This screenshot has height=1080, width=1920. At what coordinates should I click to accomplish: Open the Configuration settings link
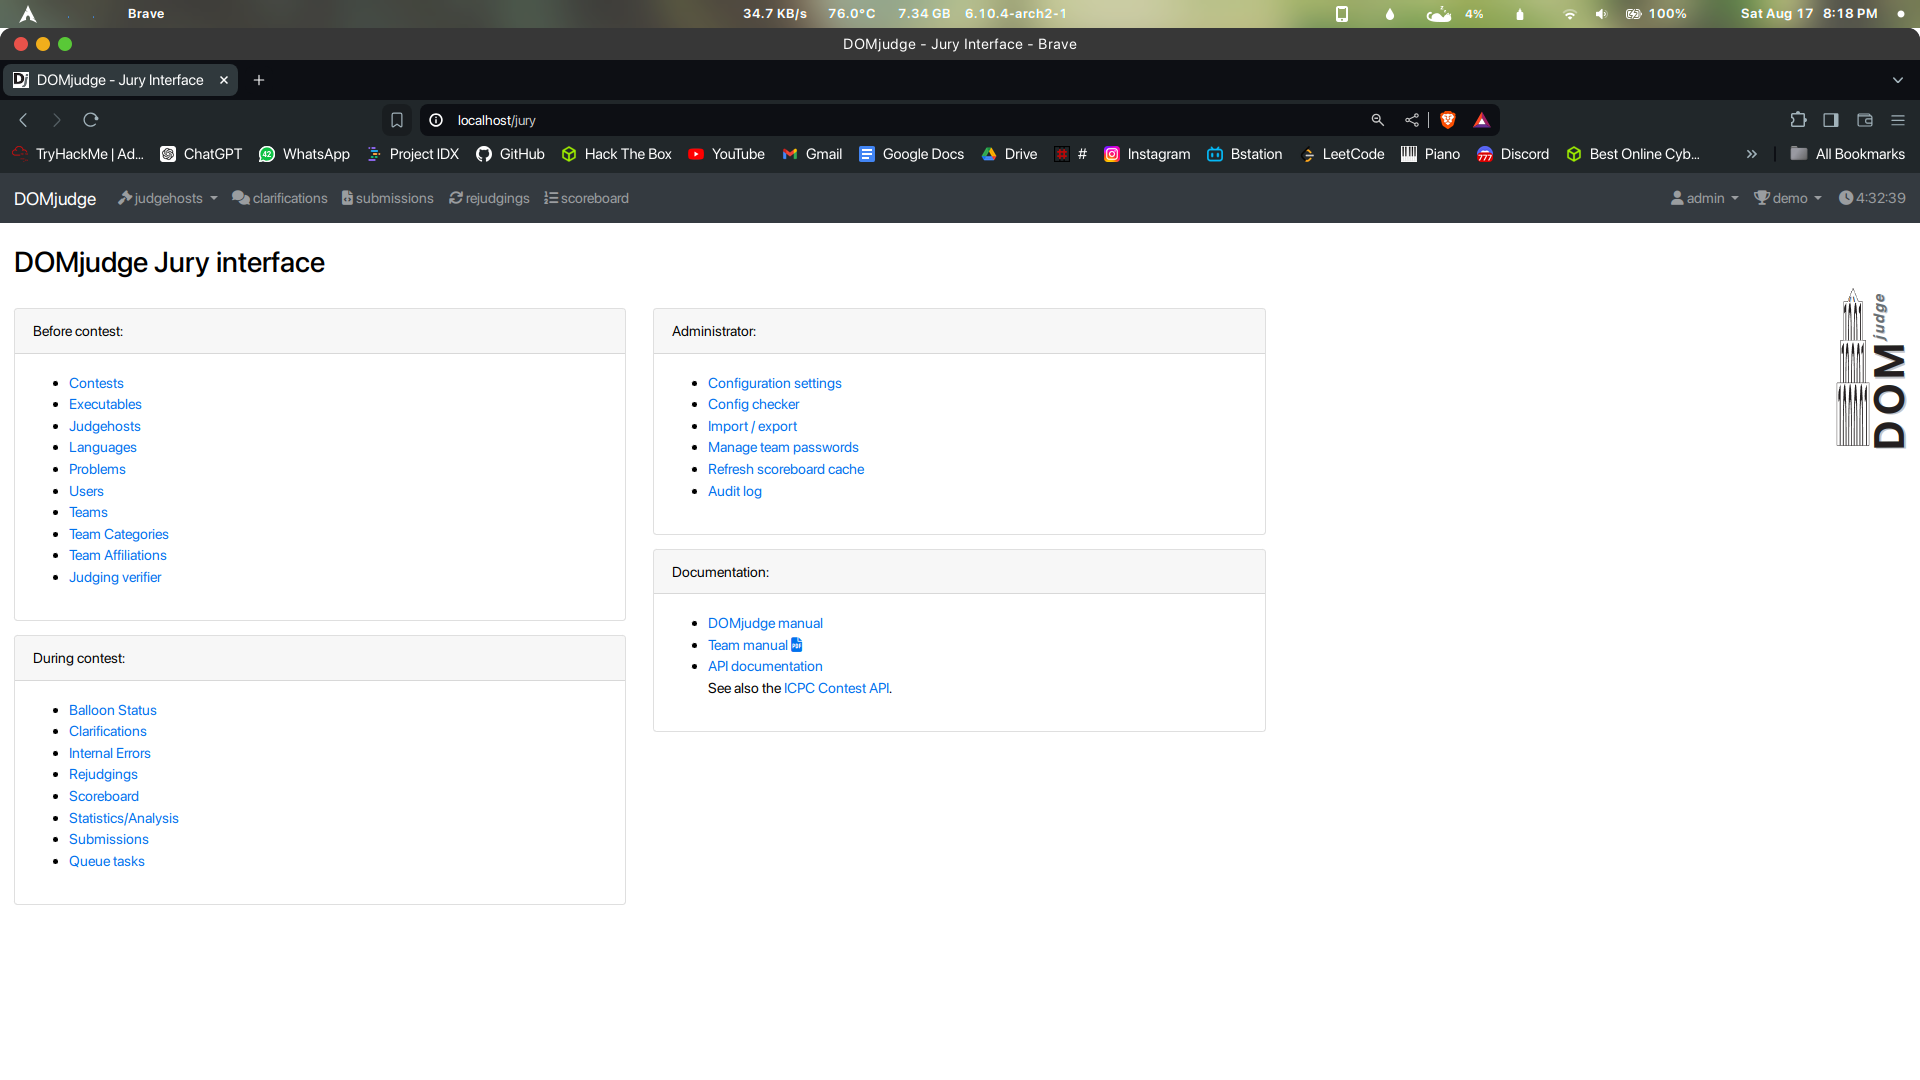pyautogui.click(x=774, y=383)
